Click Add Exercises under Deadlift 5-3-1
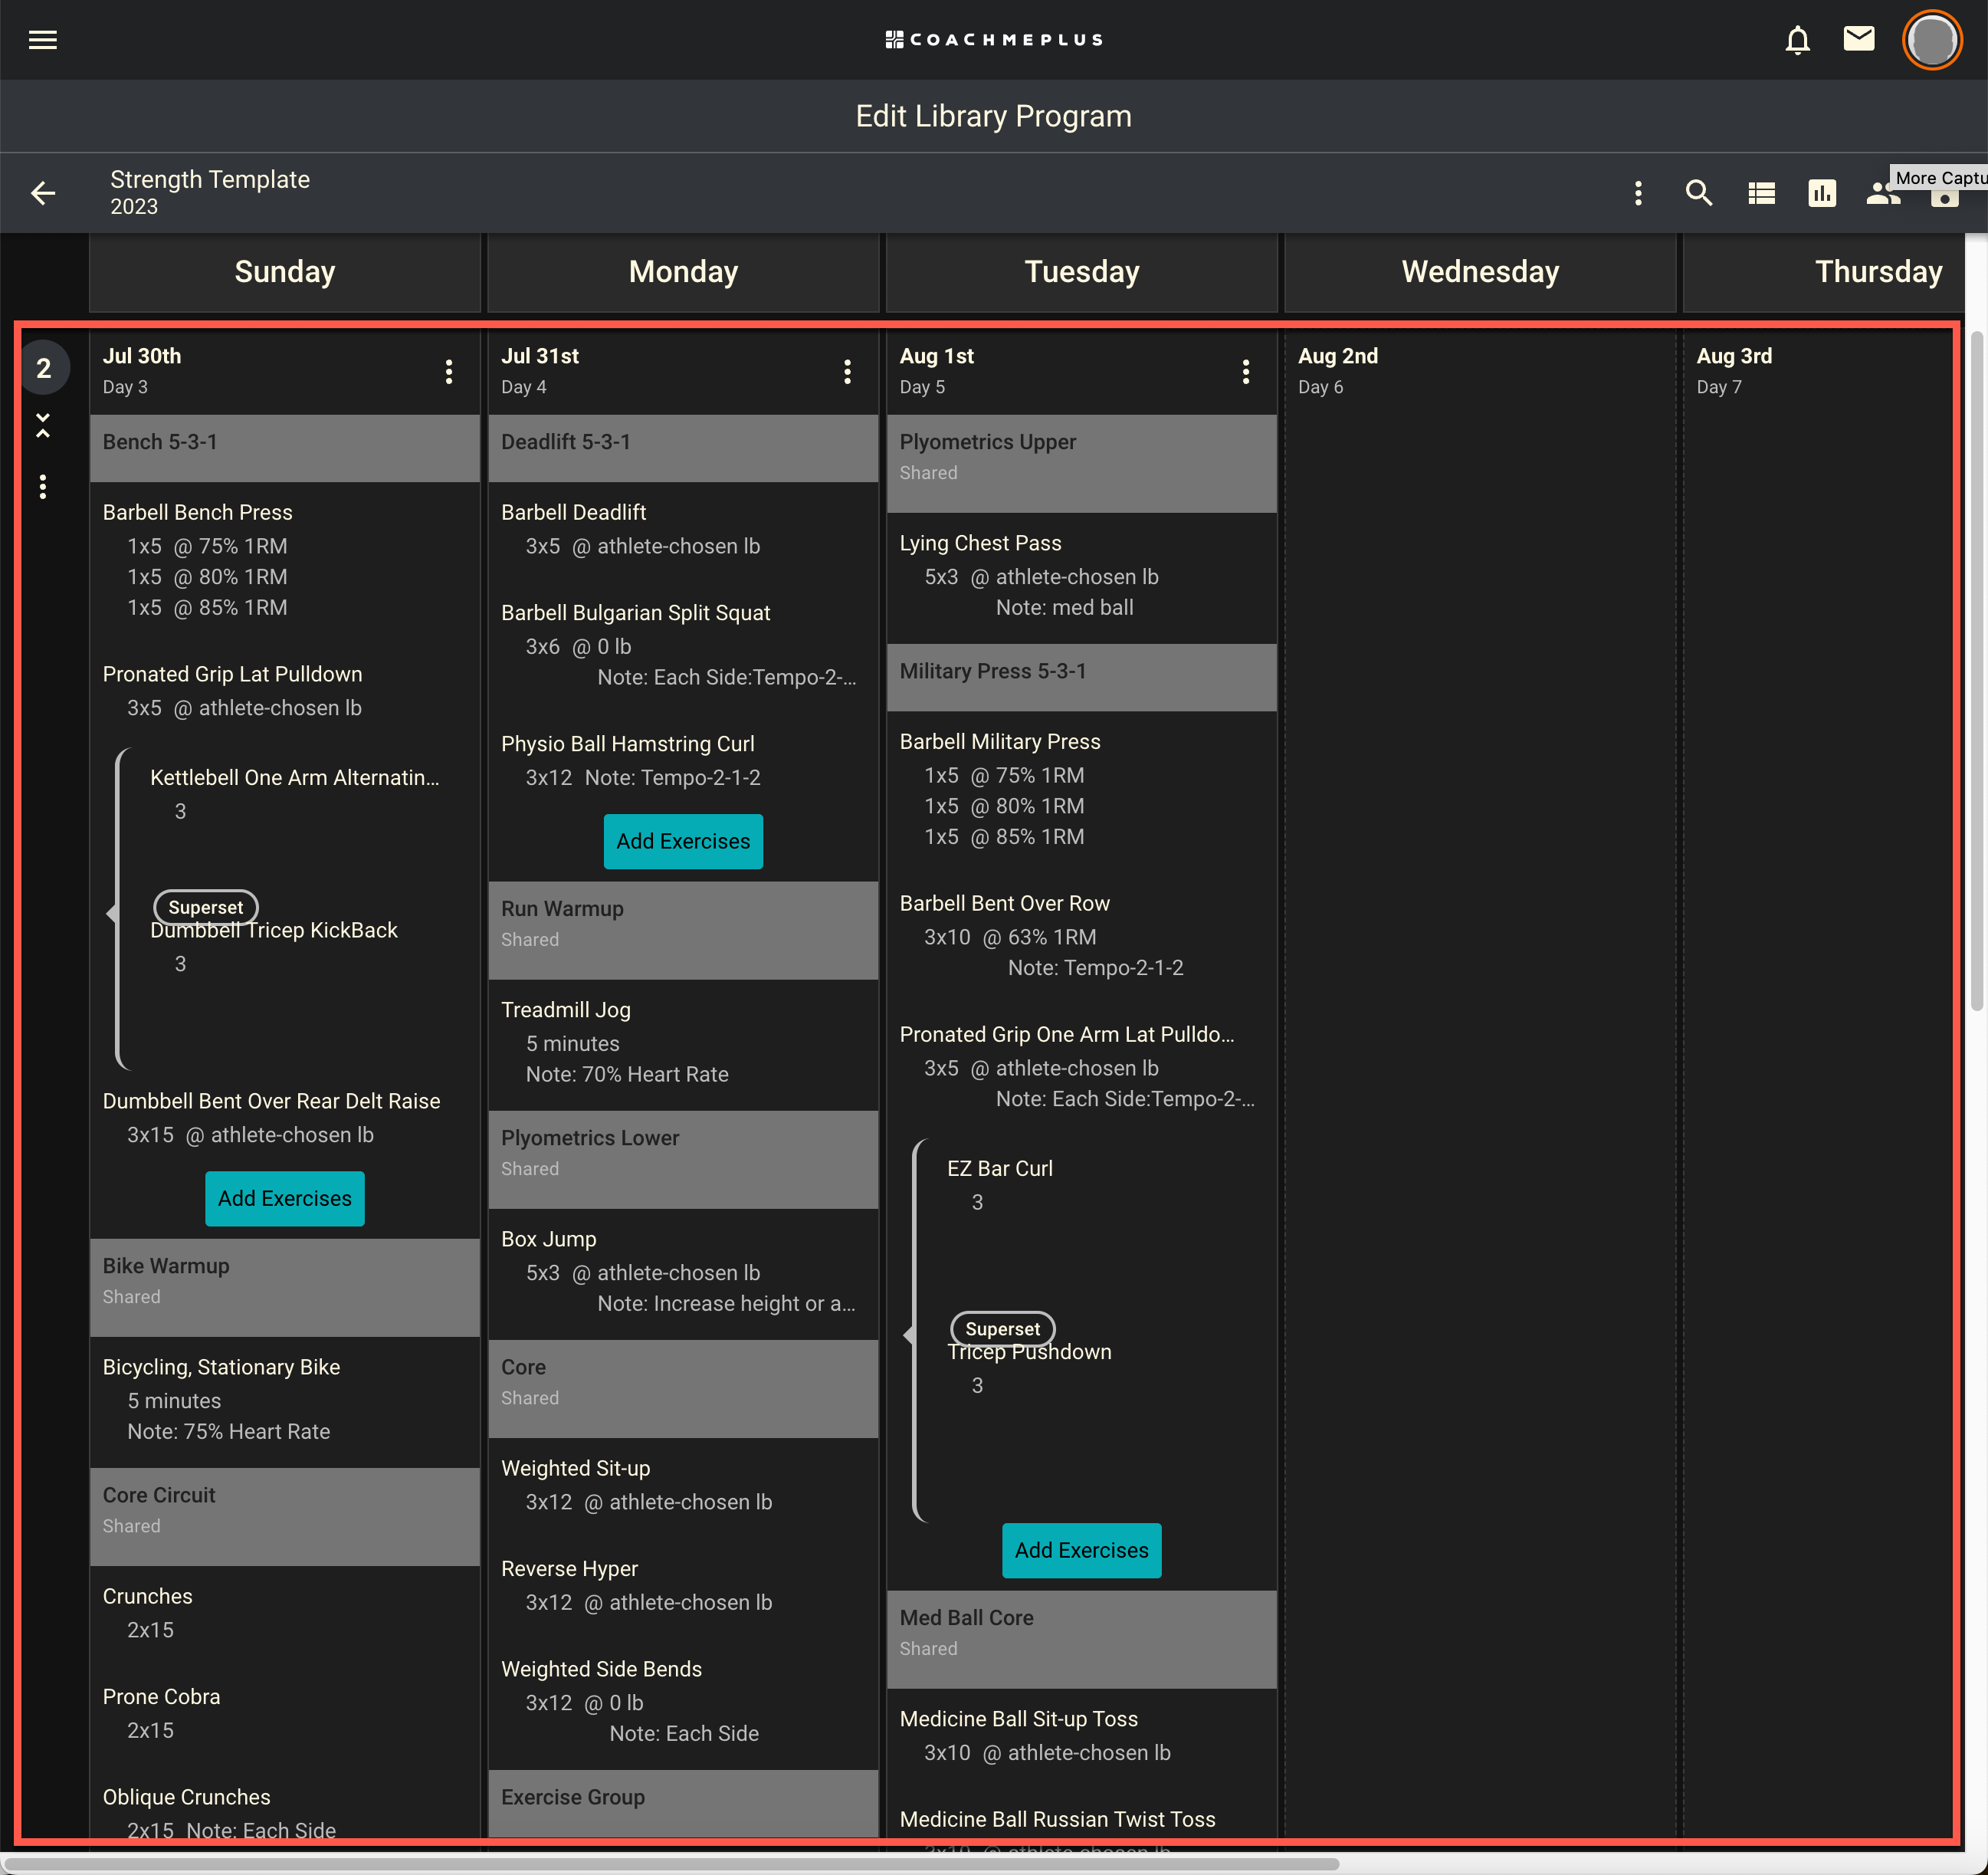This screenshot has height=1875, width=1988. [x=683, y=841]
